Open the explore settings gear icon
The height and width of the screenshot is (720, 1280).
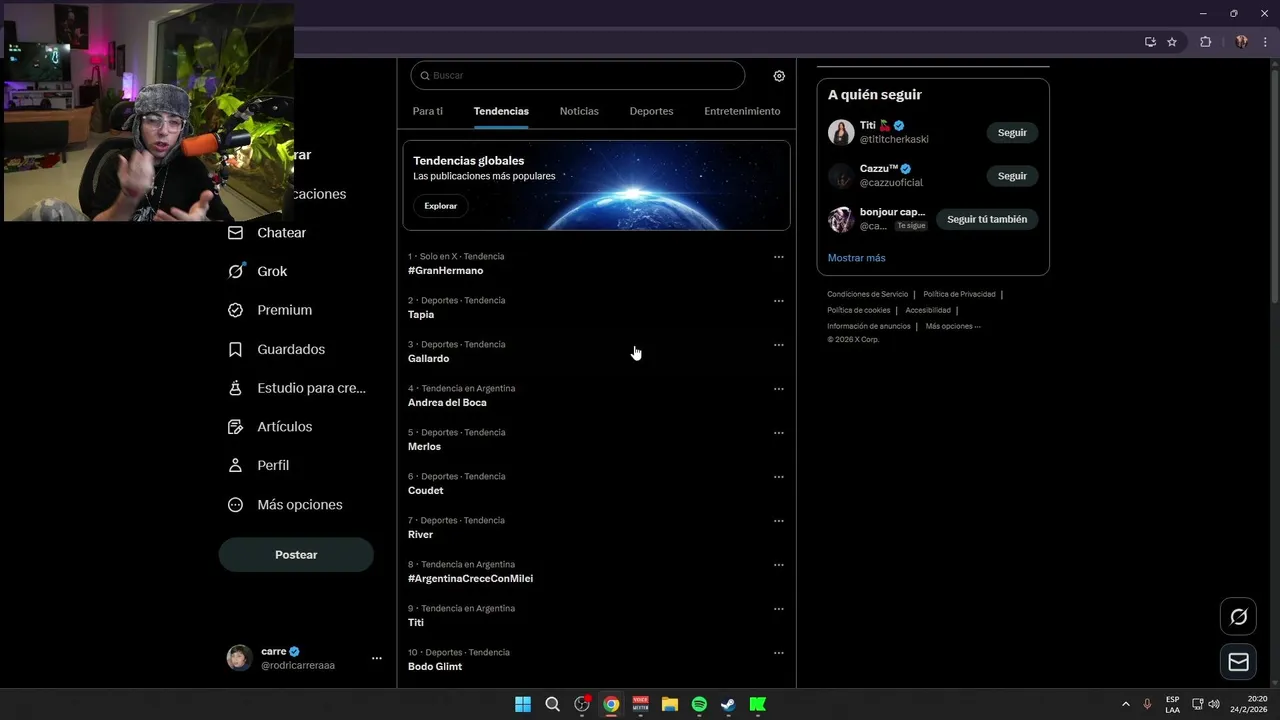click(779, 76)
